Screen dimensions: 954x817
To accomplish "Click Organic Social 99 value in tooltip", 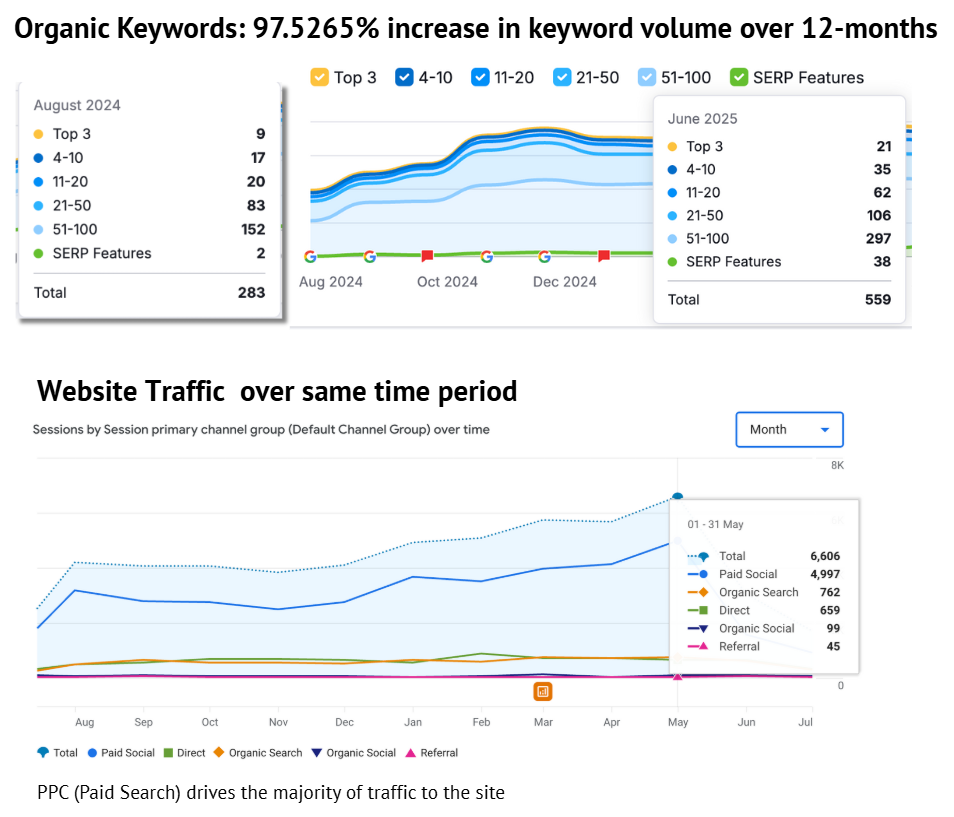I will [833, 628].
